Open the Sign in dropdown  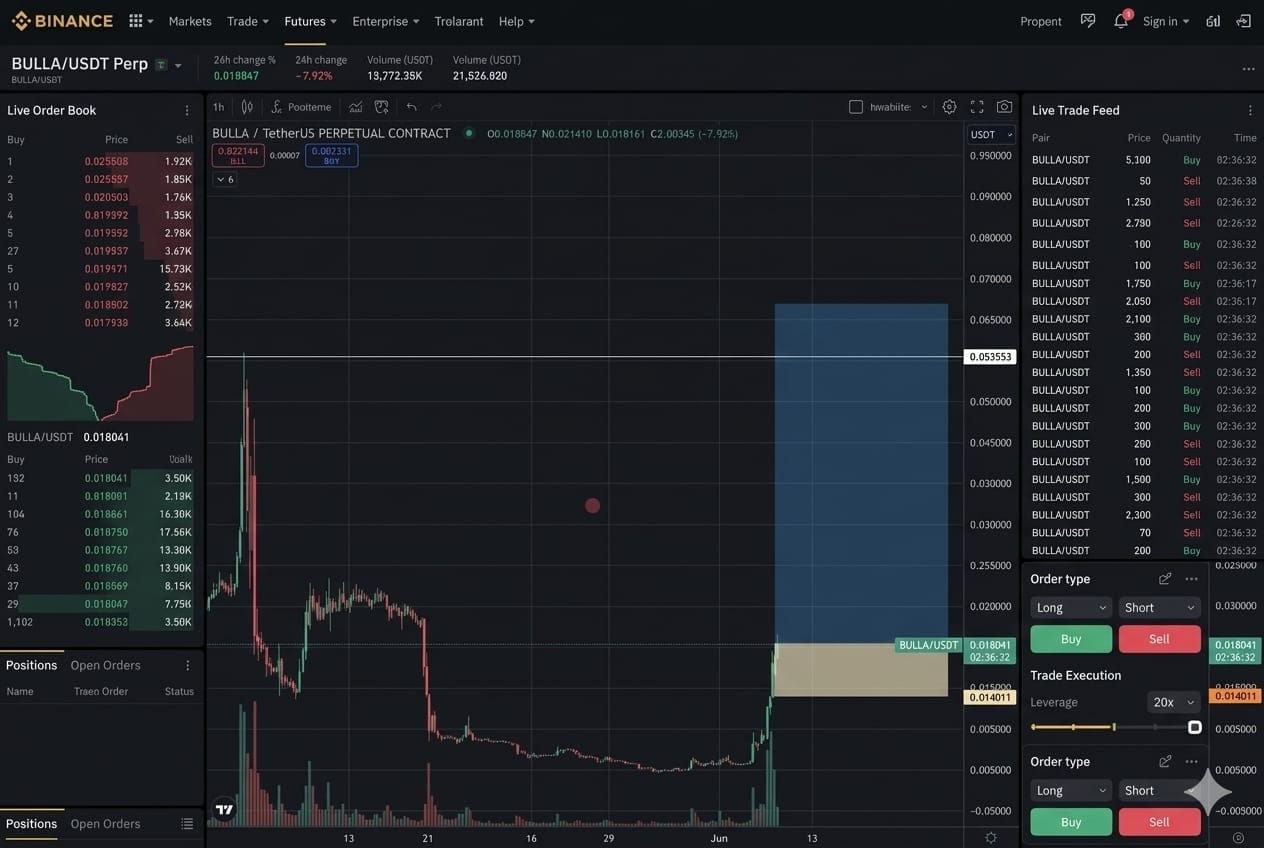(1166, 21)
